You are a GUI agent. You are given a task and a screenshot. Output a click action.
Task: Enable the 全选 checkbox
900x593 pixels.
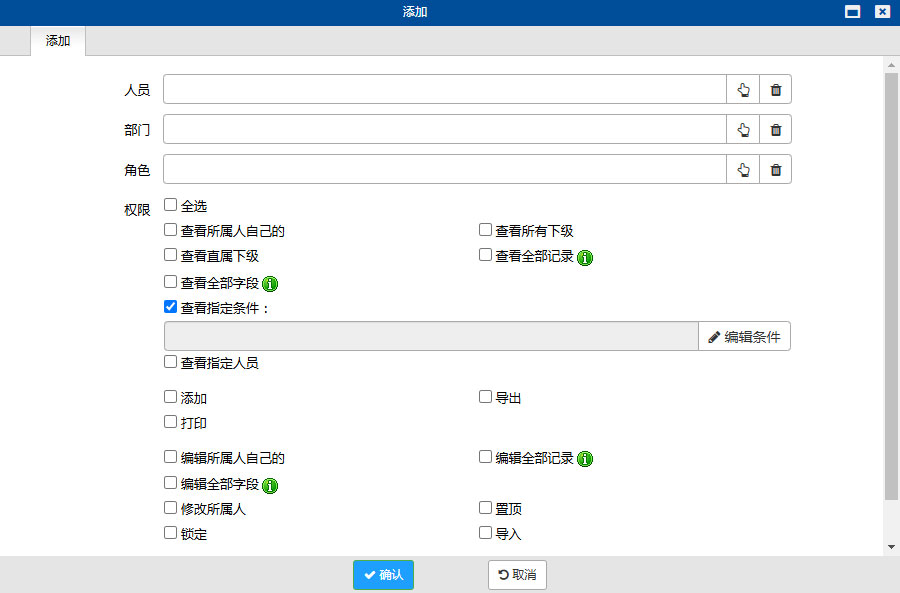tap(170, 203)
